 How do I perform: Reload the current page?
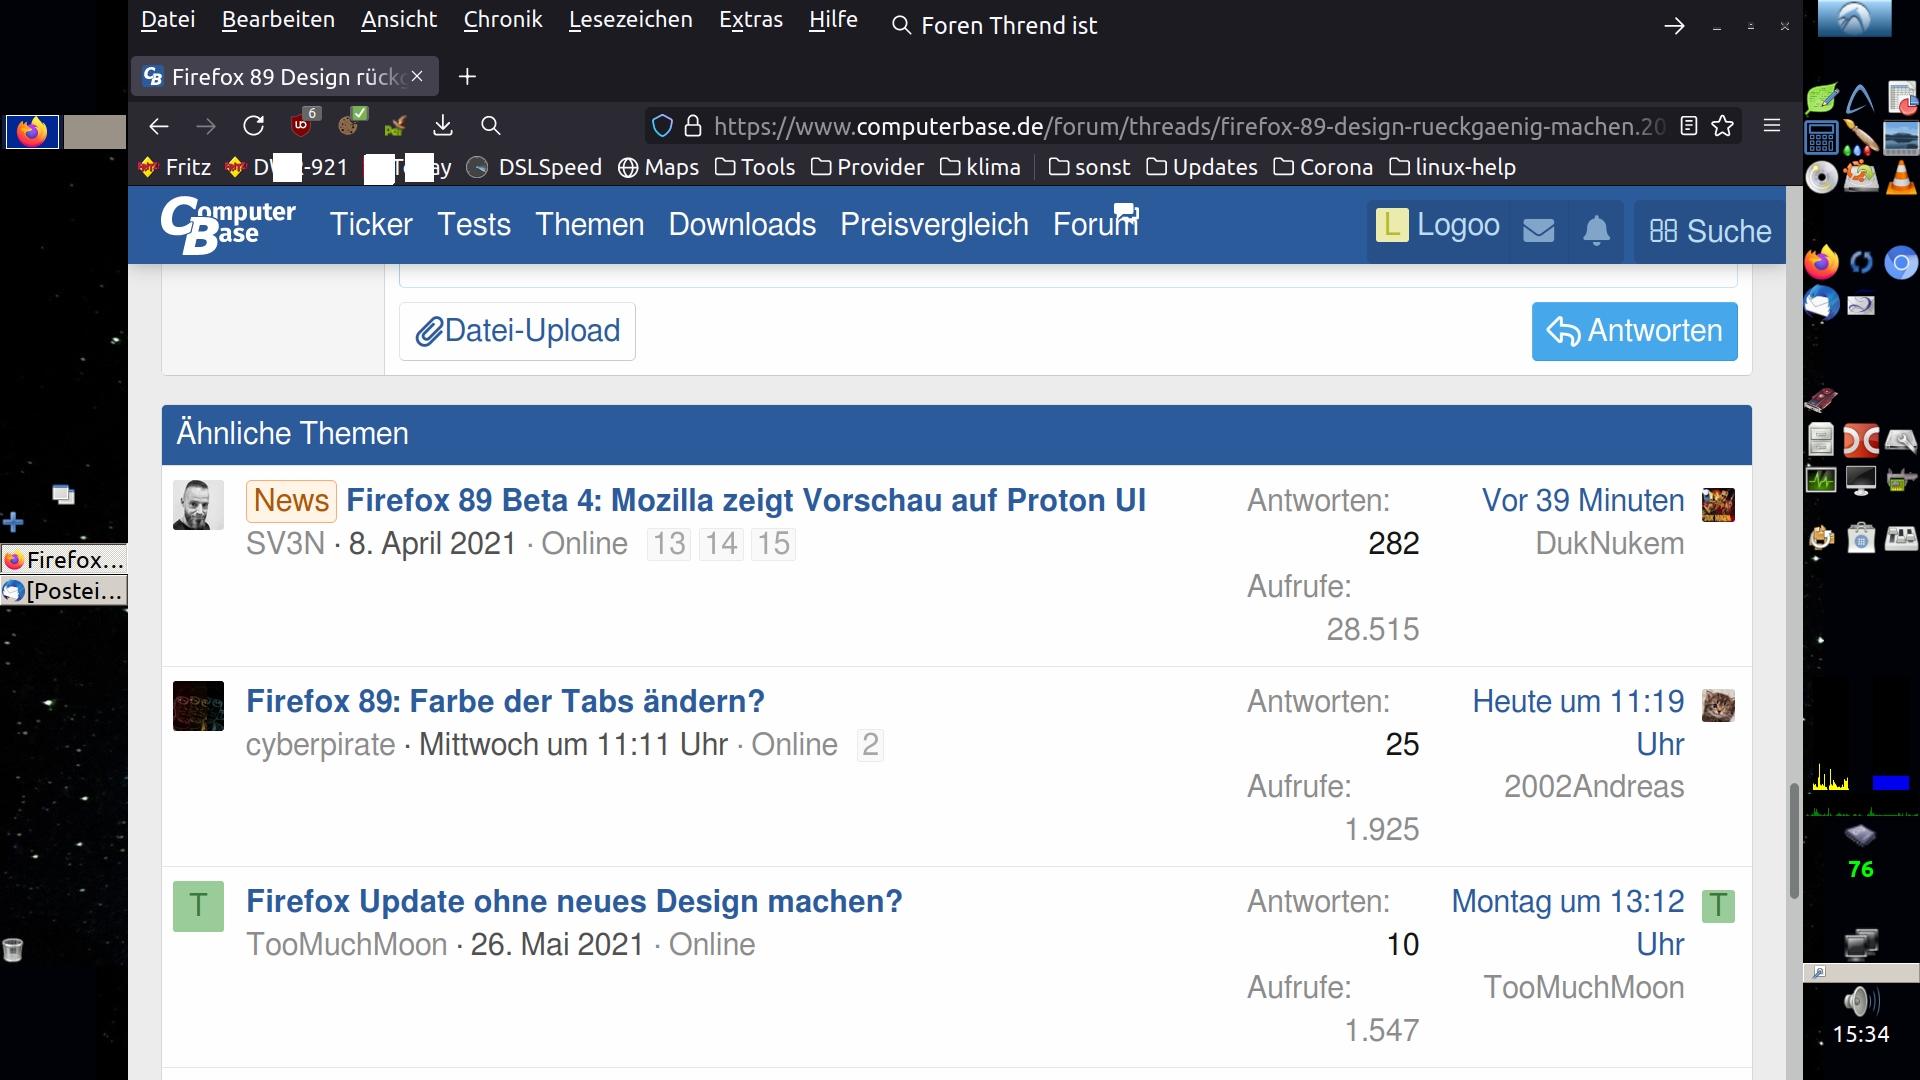point(254,126)
